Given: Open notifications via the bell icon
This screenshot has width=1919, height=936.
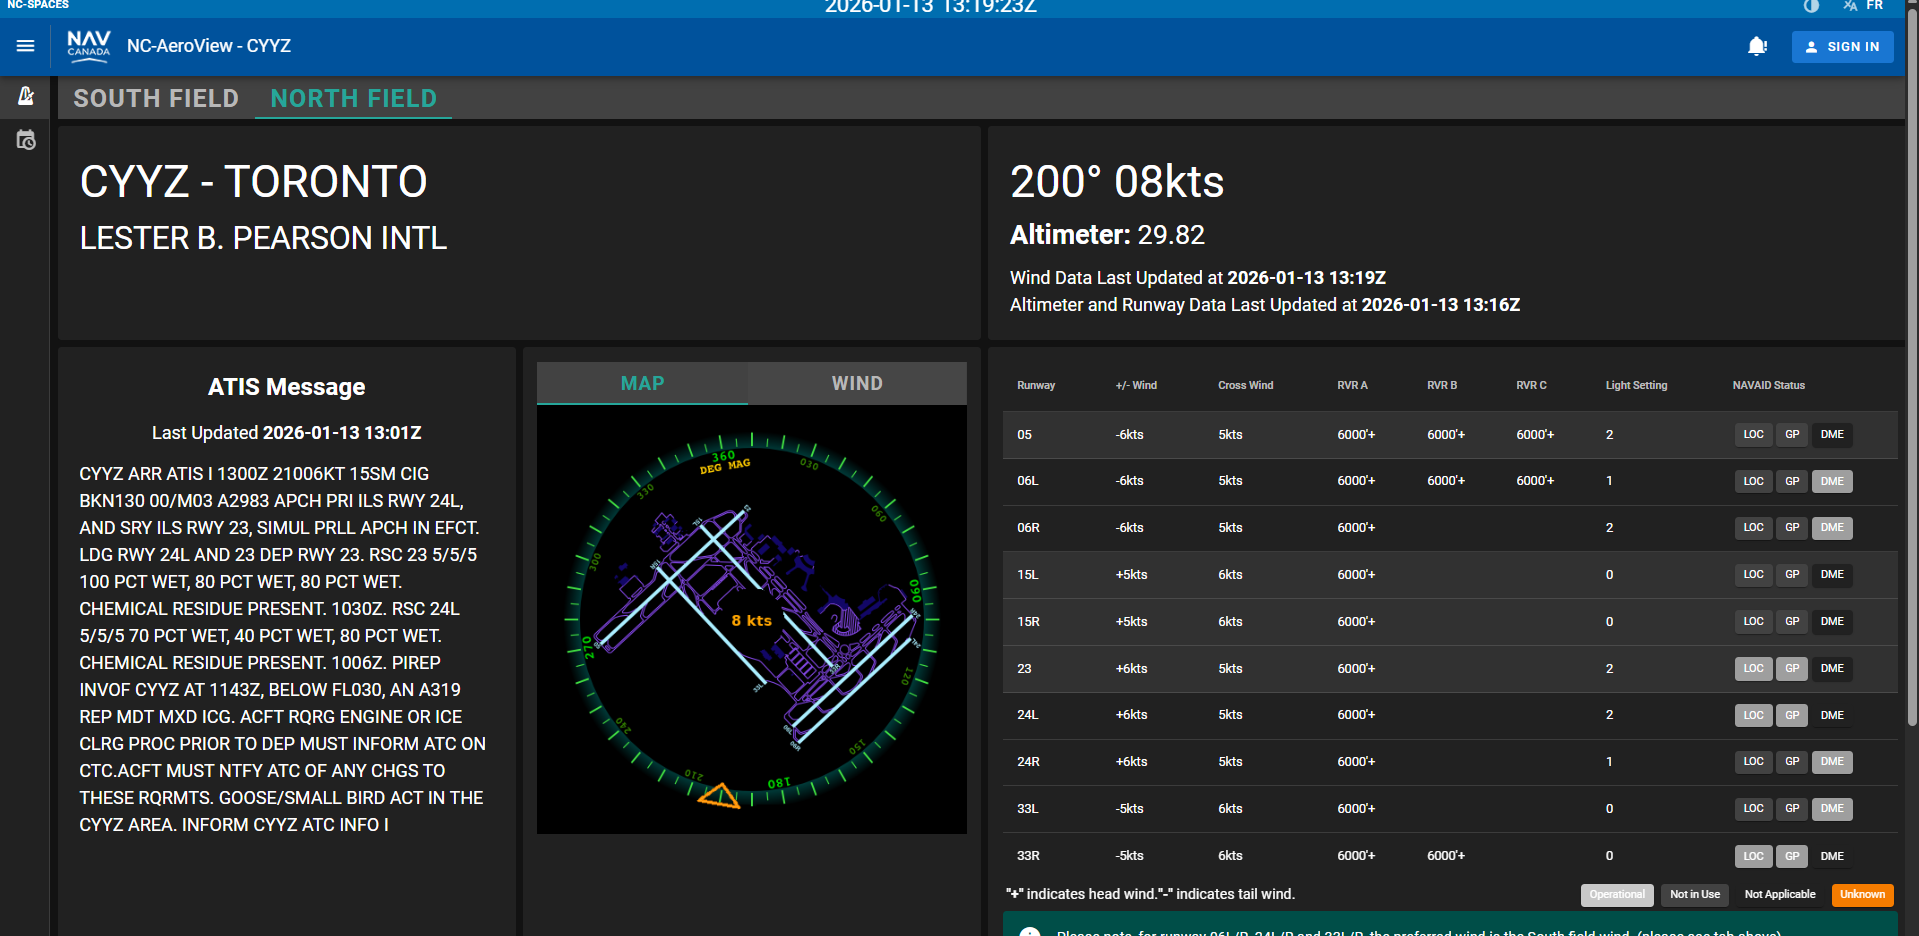Looking at the screenshot, I should pyautogui.click(x=1757, y=46).
